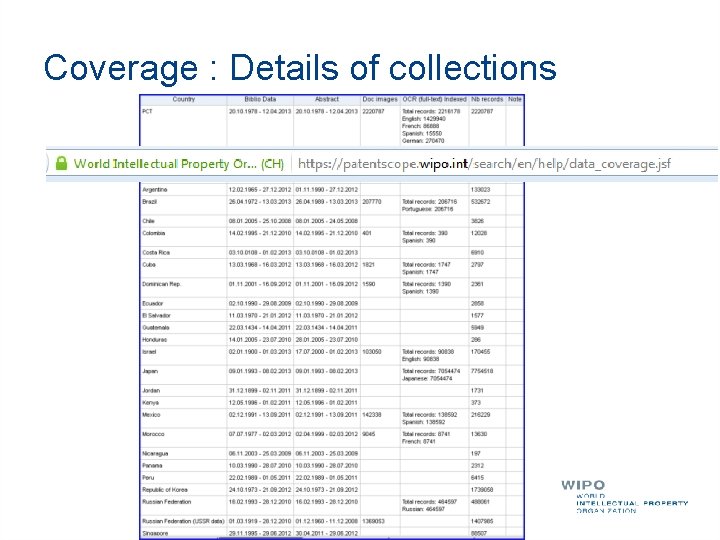Click the Biblio Data dates for Argentina
Screen dimensions: 720x540
coord(260,190)
